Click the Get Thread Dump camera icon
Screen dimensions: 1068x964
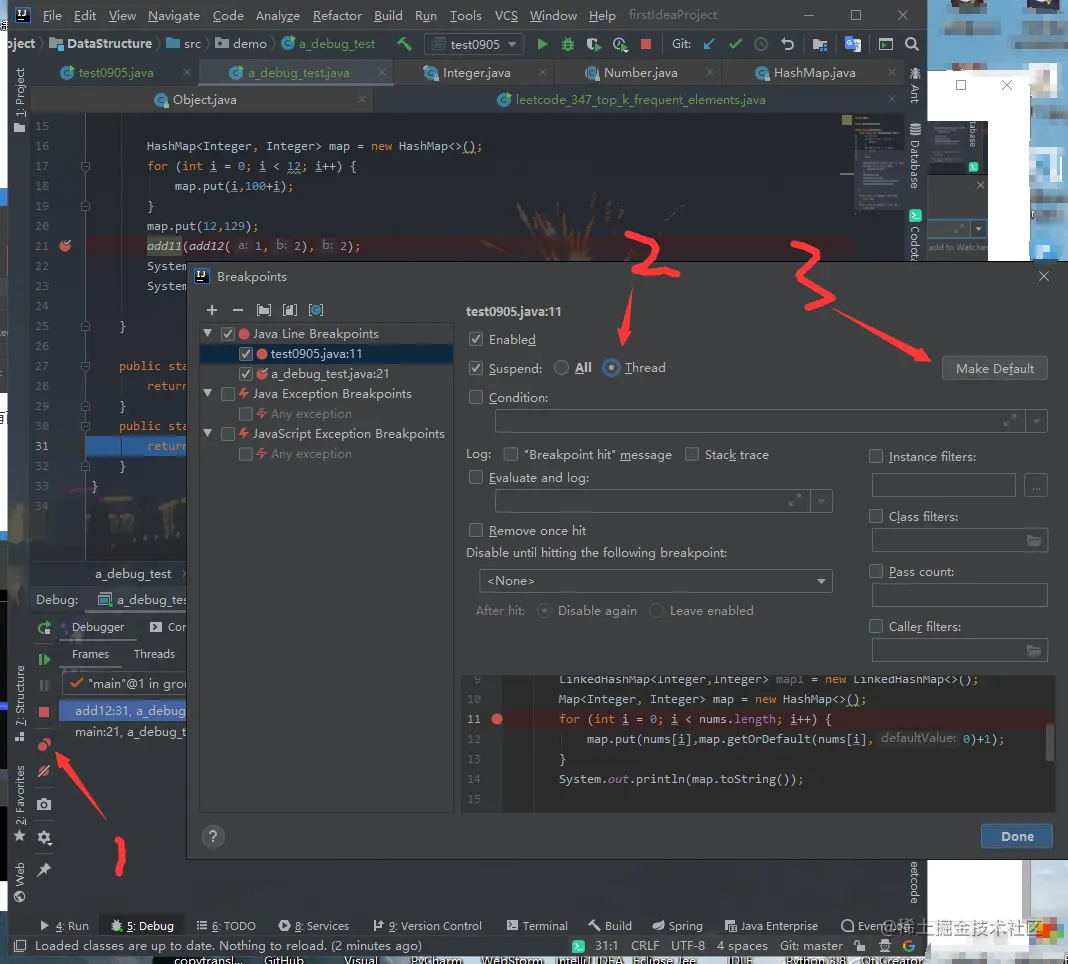(44, 805)
